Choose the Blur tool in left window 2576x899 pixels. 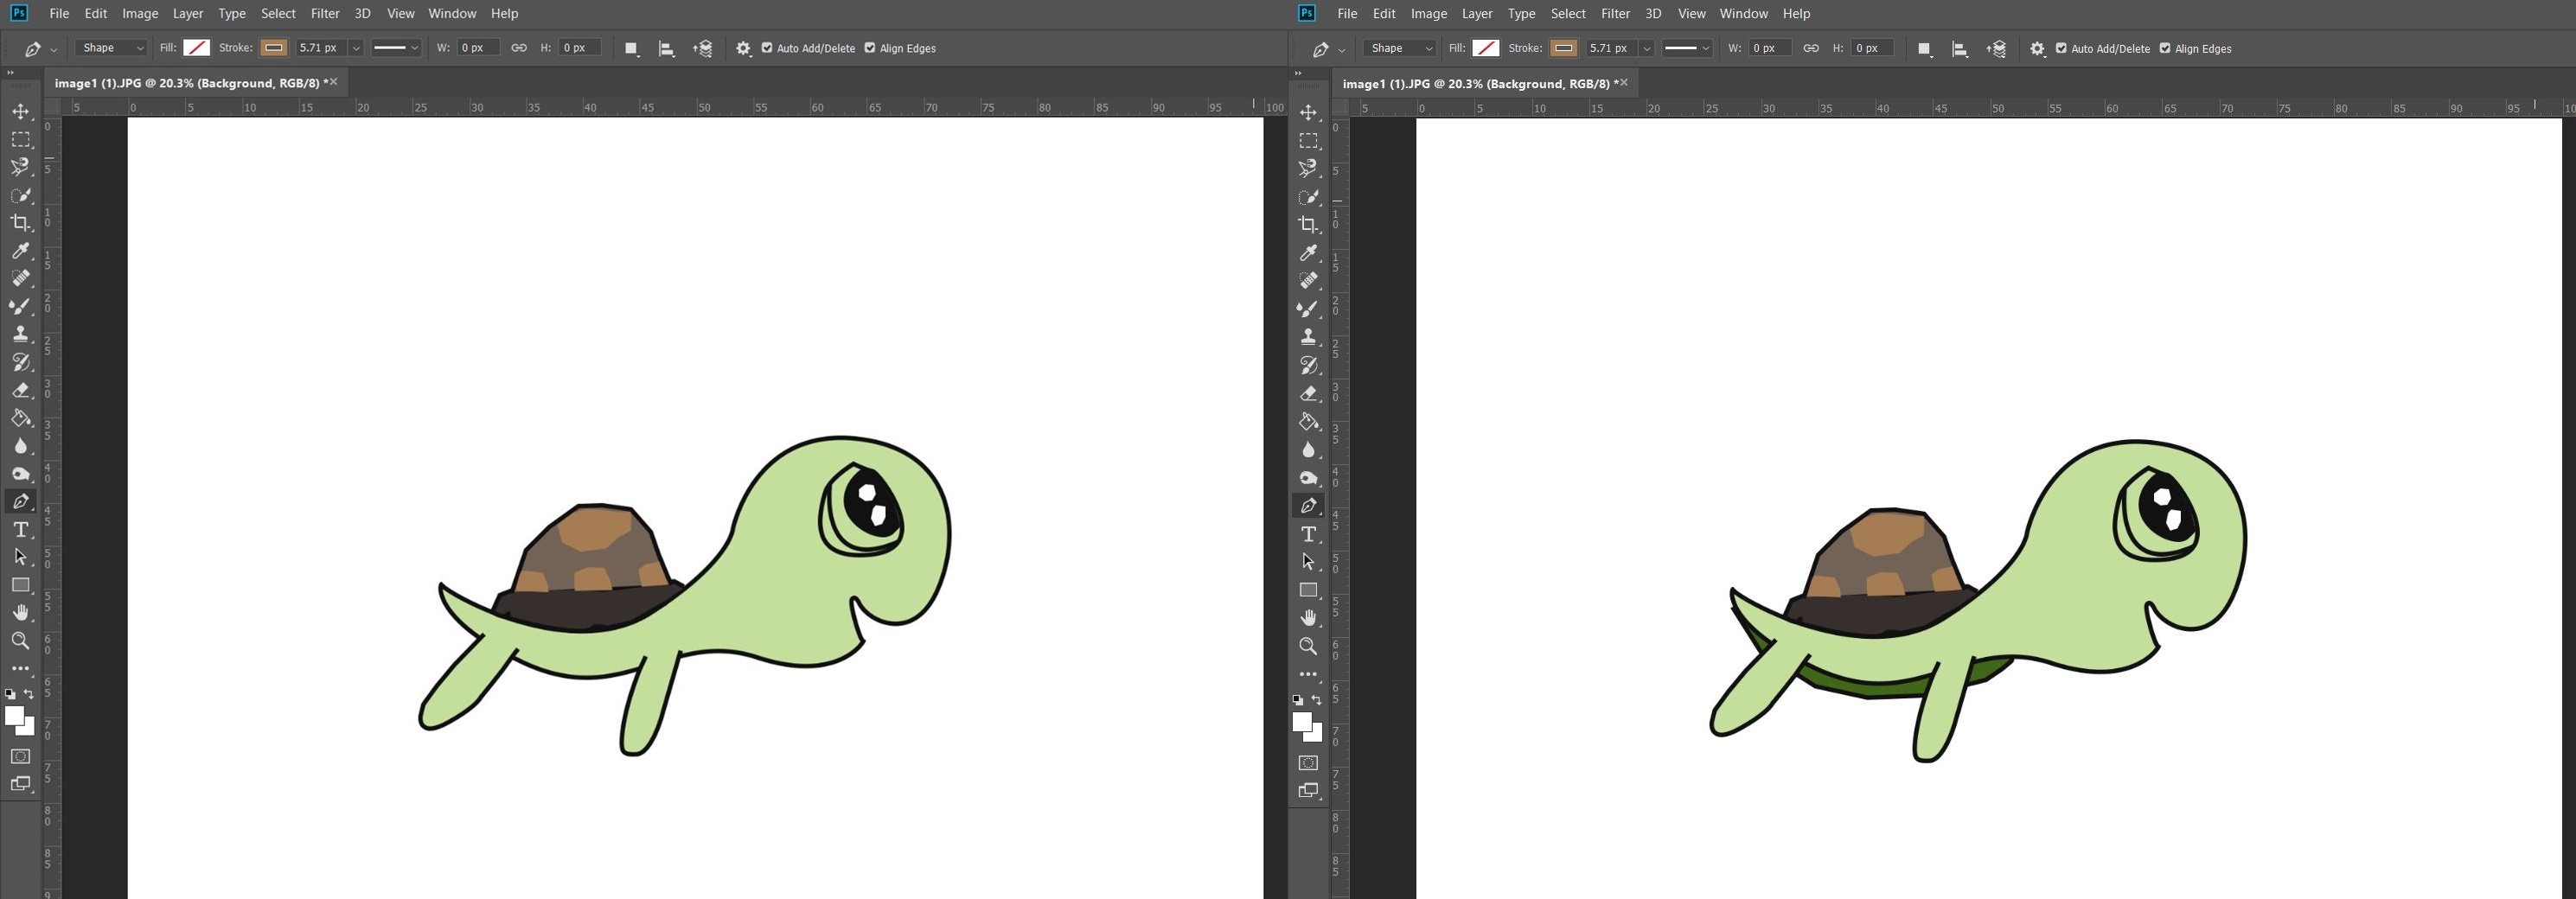pyautogui.click(x=20, y=446)
